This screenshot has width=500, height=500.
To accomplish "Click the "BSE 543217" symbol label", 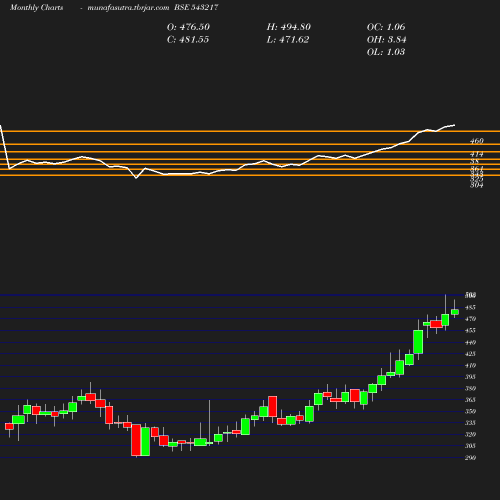I will (196, 7).
